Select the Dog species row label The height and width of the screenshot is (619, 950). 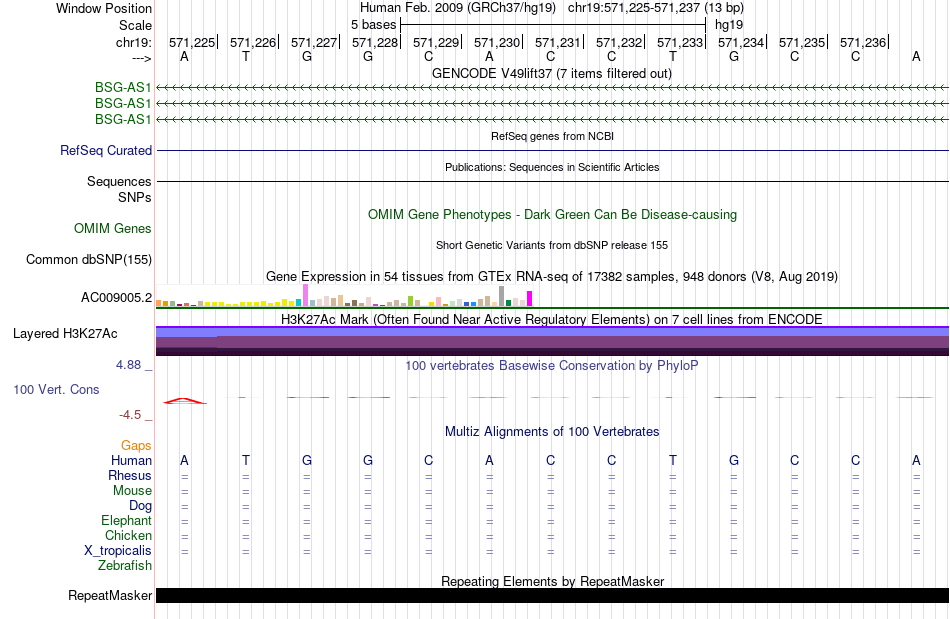click(x=141, y=505)
